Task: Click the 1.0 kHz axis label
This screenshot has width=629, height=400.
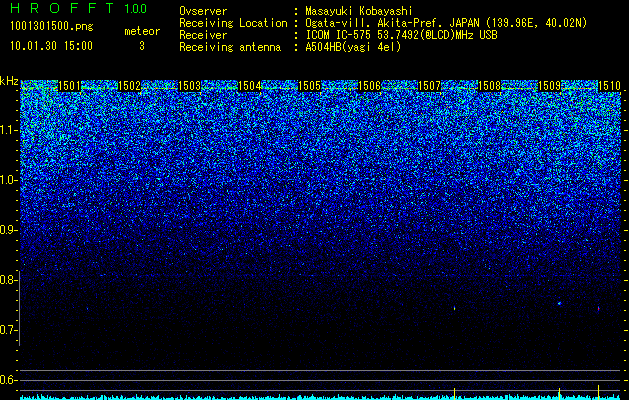Action: point(9,180)
